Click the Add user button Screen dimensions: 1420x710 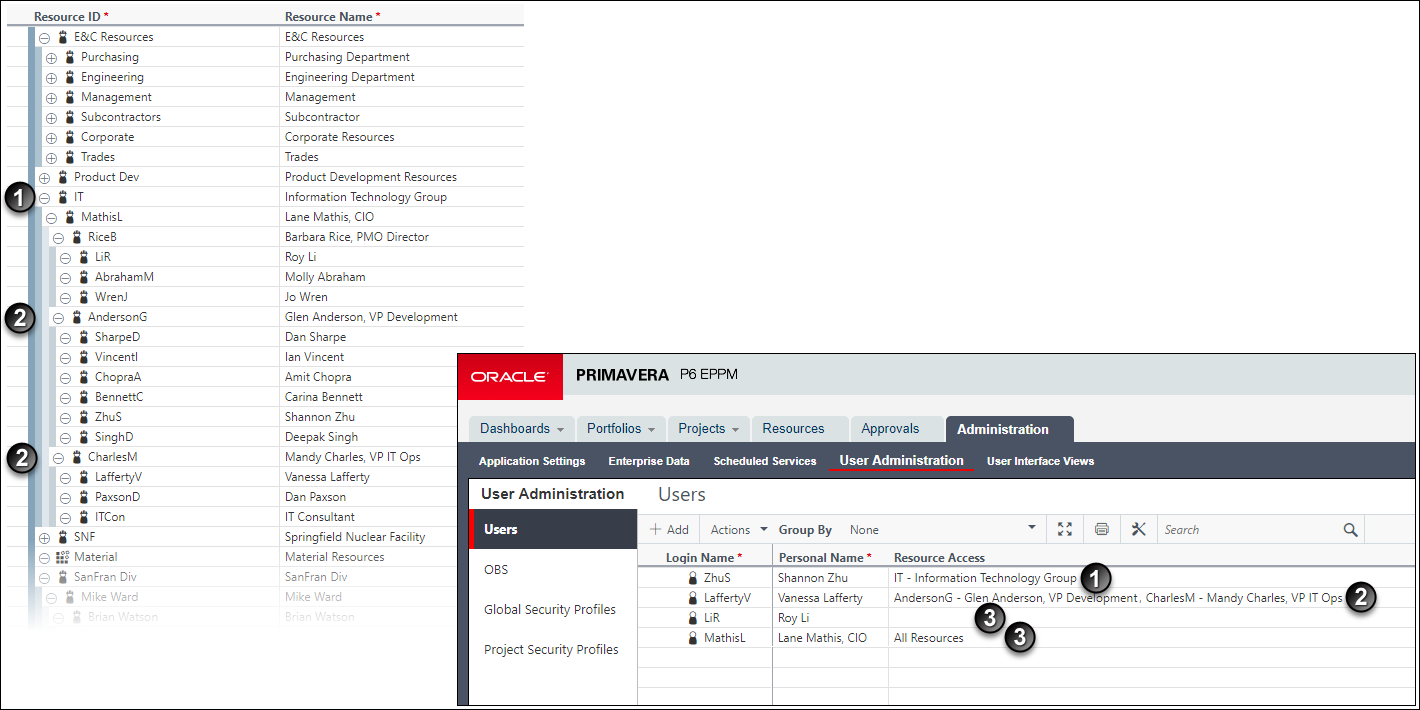[669, 530]
